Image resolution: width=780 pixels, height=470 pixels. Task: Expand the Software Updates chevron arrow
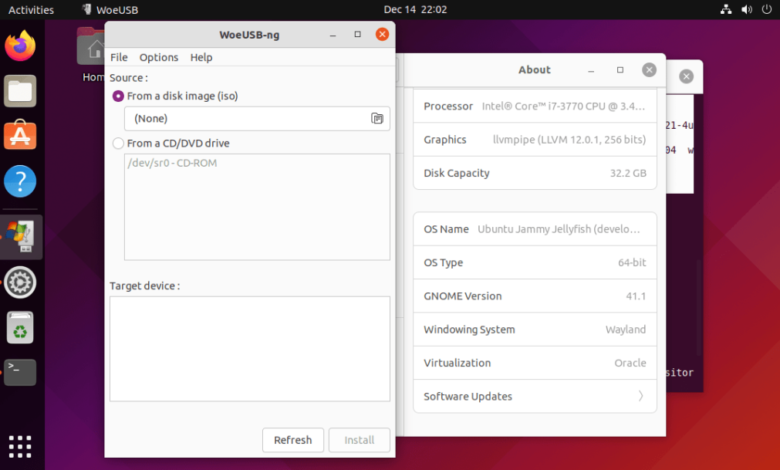[641, 396]
